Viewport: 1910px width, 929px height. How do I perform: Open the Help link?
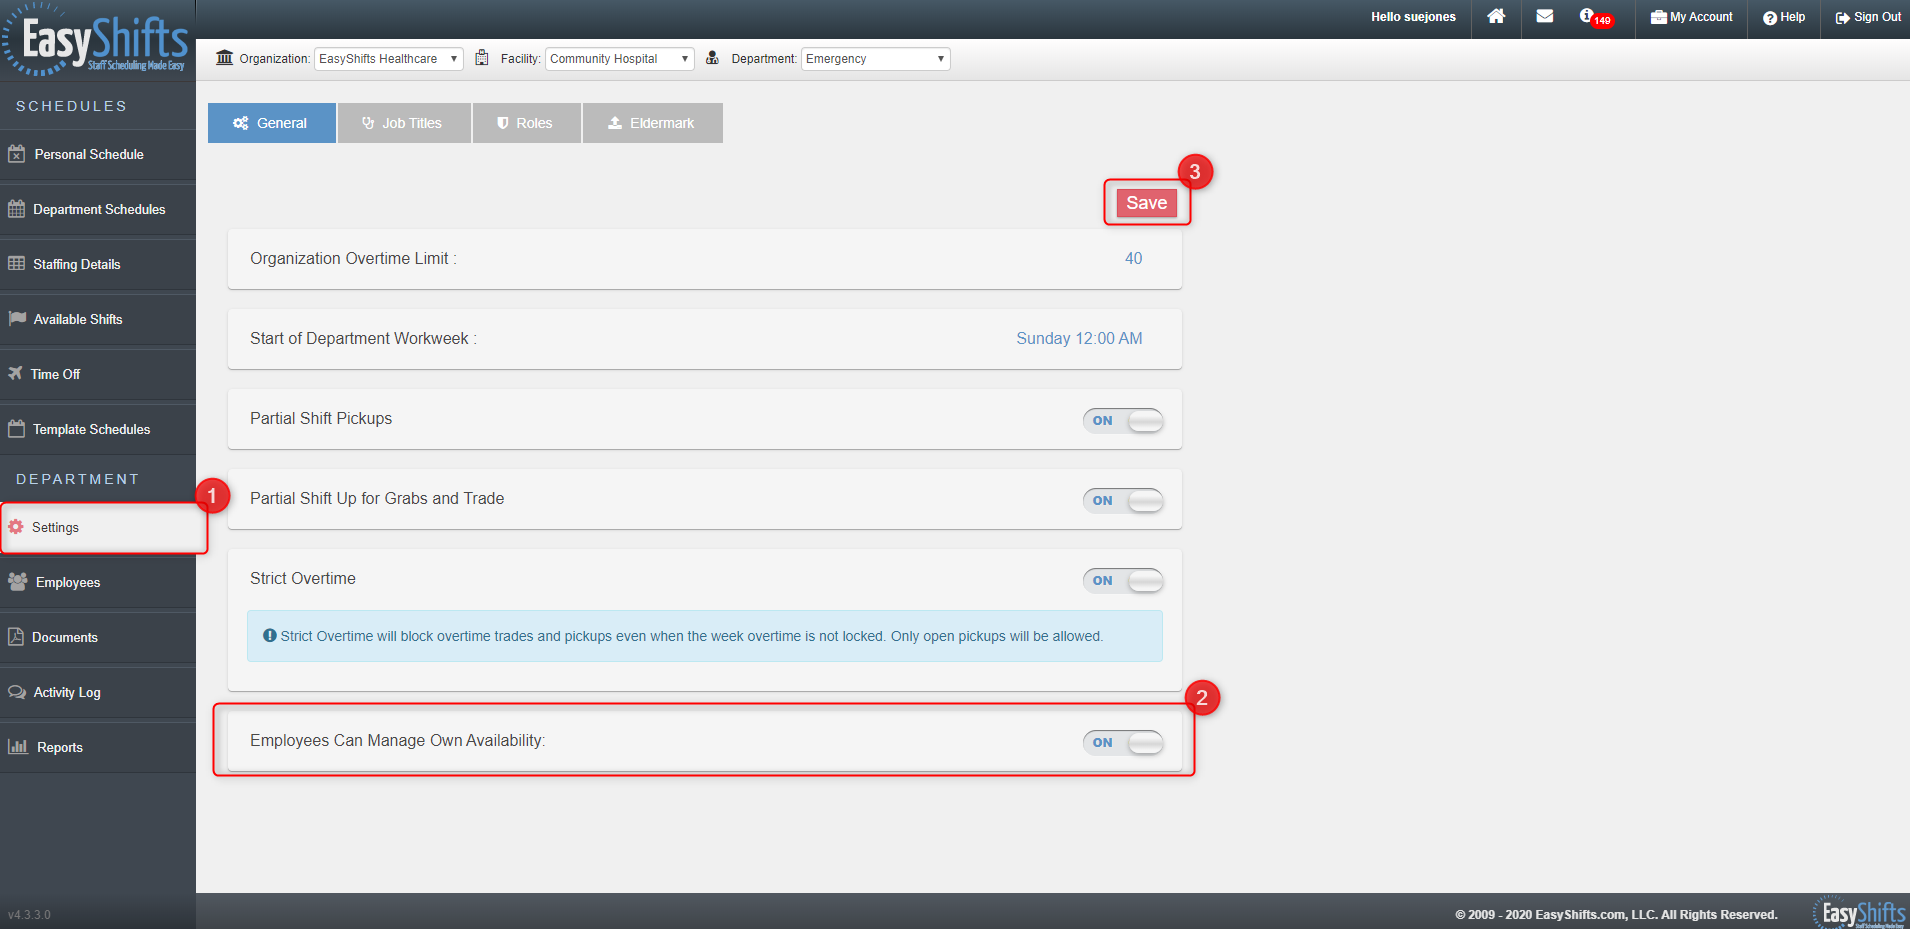point(1784,17)
